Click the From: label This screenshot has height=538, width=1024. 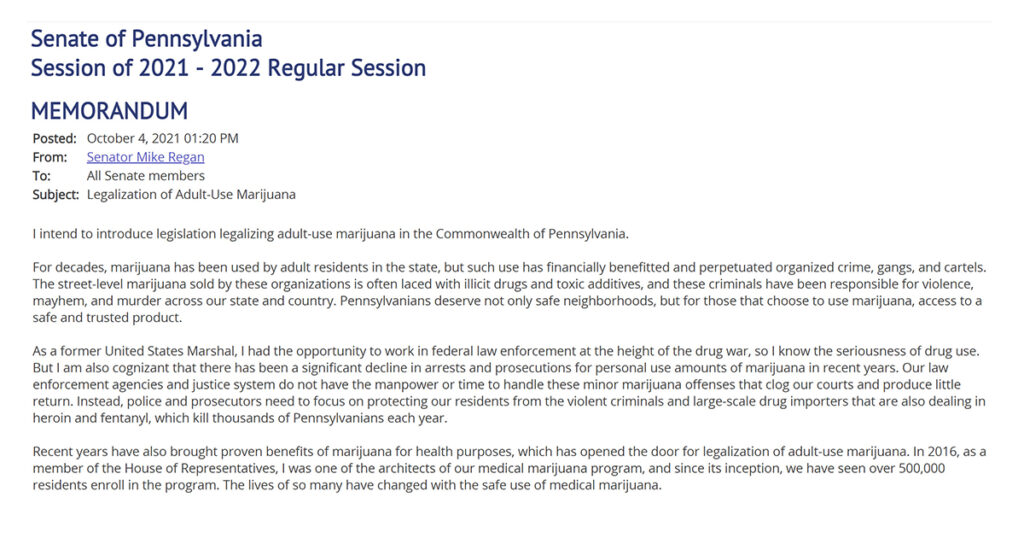point(50,157)
